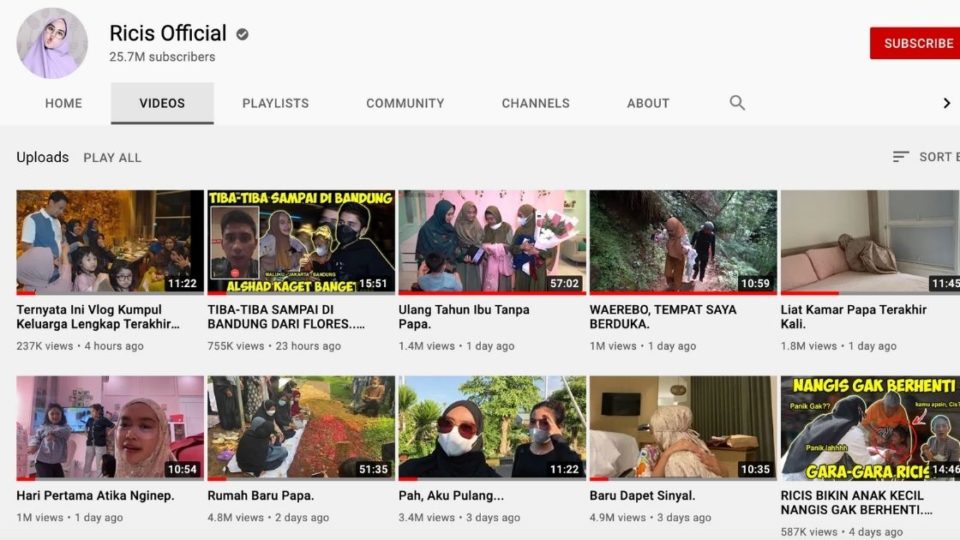The width and height of the screenshot is (960, 540).
Task: Open thumbnail of Ternyata Ini Vlog Kumpul Keluarga
Action: pos(110,242)
